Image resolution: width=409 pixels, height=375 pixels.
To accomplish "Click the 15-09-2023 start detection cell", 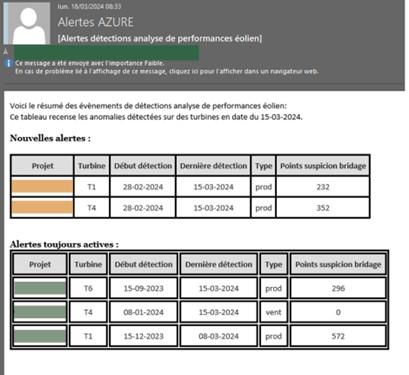I will (143, 288).
